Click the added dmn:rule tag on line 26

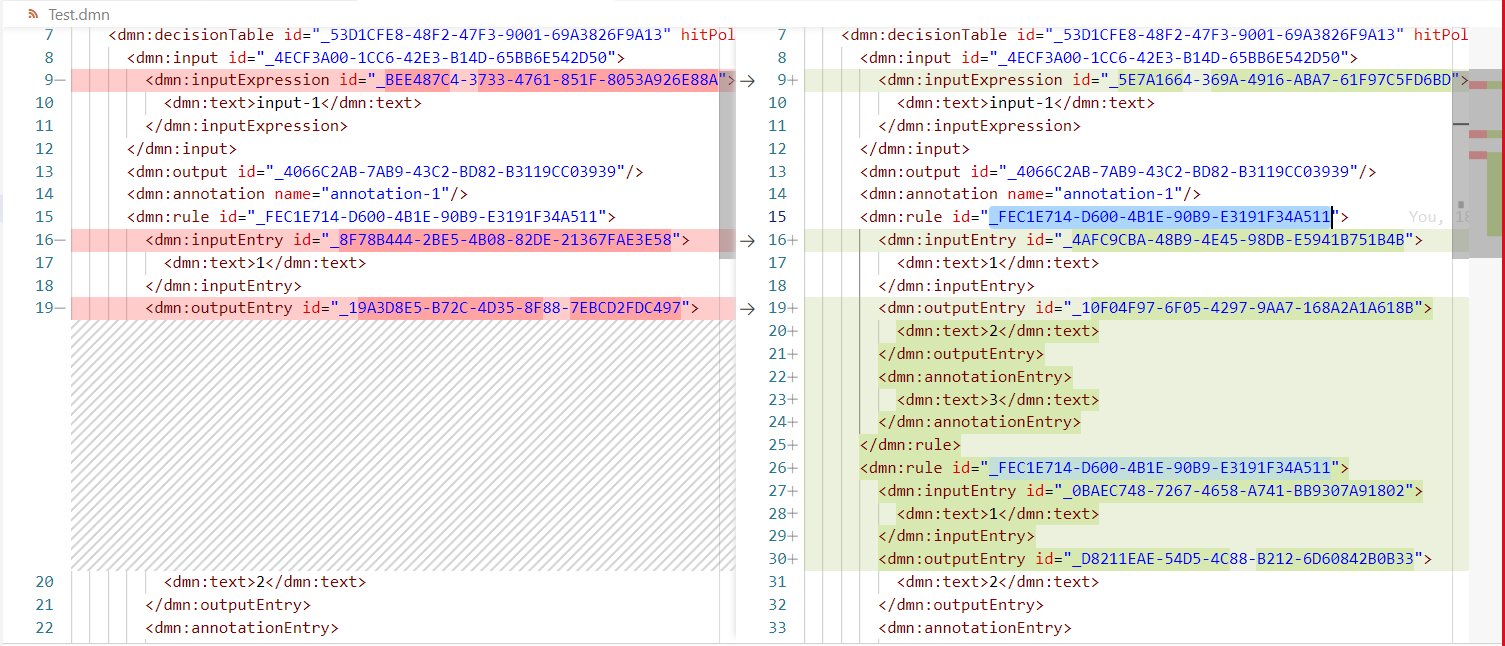[1105, 468]
